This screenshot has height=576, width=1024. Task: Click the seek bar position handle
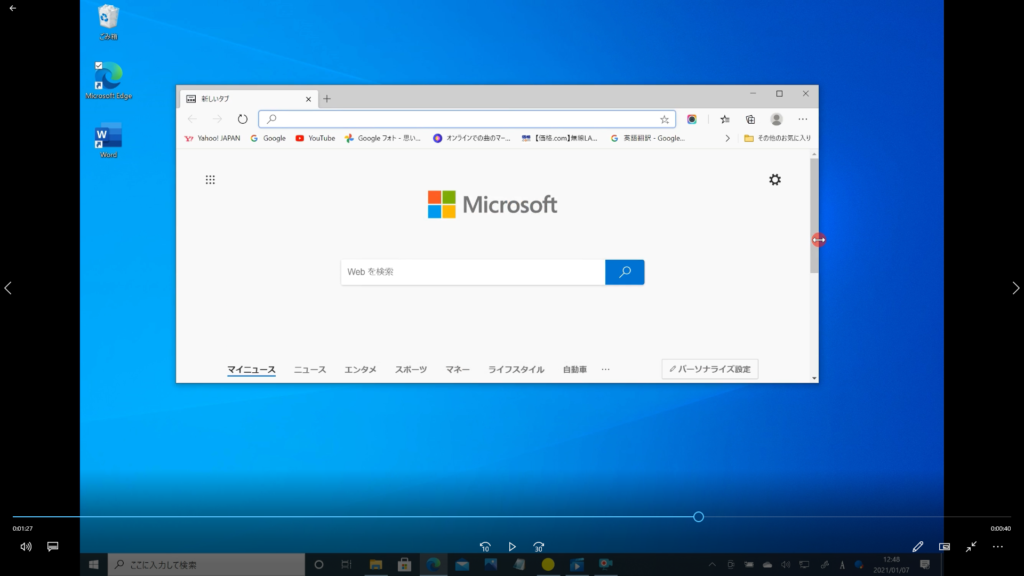[698, 517]
